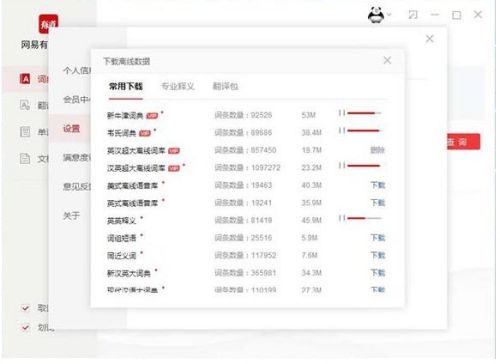
Task: Open the dictionary icon in left sidebar
Action: point(25,79)
